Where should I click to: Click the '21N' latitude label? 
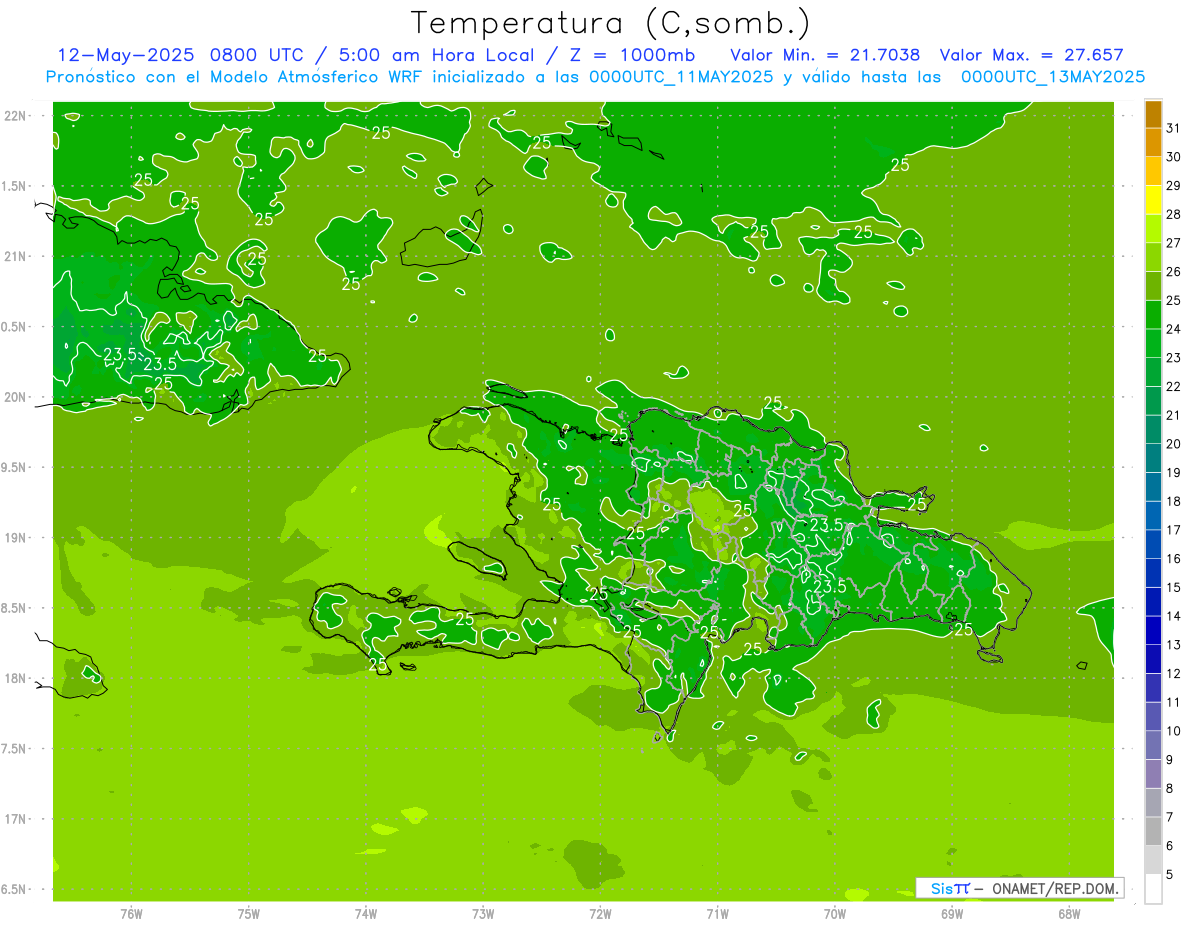click(17, 257)
